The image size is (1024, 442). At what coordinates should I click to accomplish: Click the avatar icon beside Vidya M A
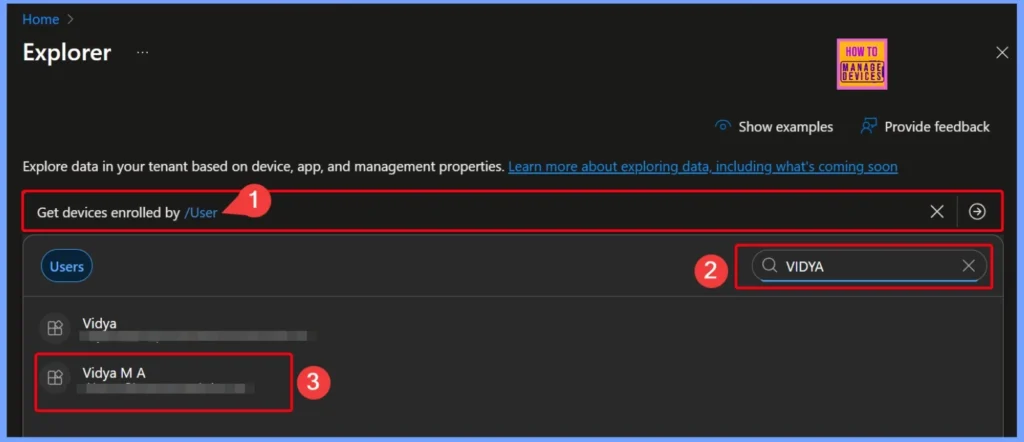pos(55,377)
